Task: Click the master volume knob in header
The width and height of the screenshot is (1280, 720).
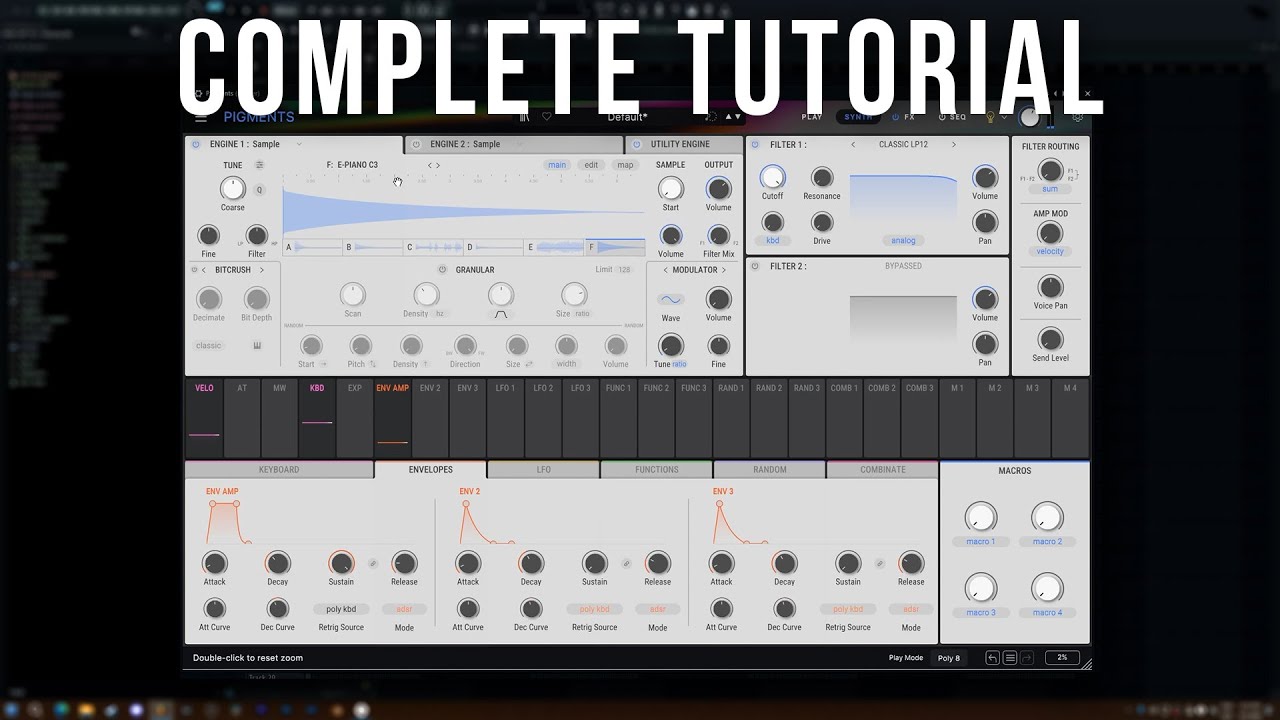Action: 1030,117
